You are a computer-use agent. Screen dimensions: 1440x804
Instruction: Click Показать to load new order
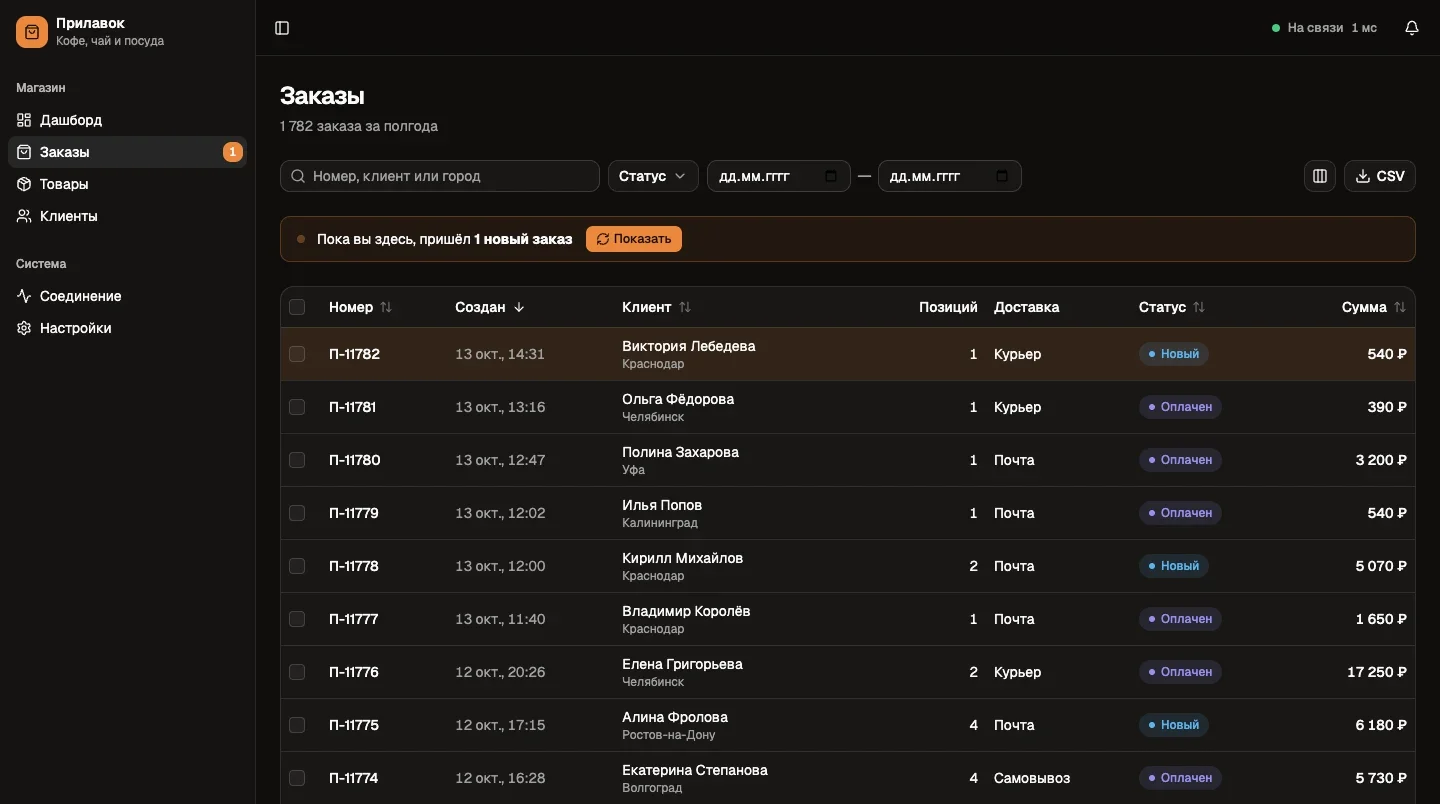634,239
